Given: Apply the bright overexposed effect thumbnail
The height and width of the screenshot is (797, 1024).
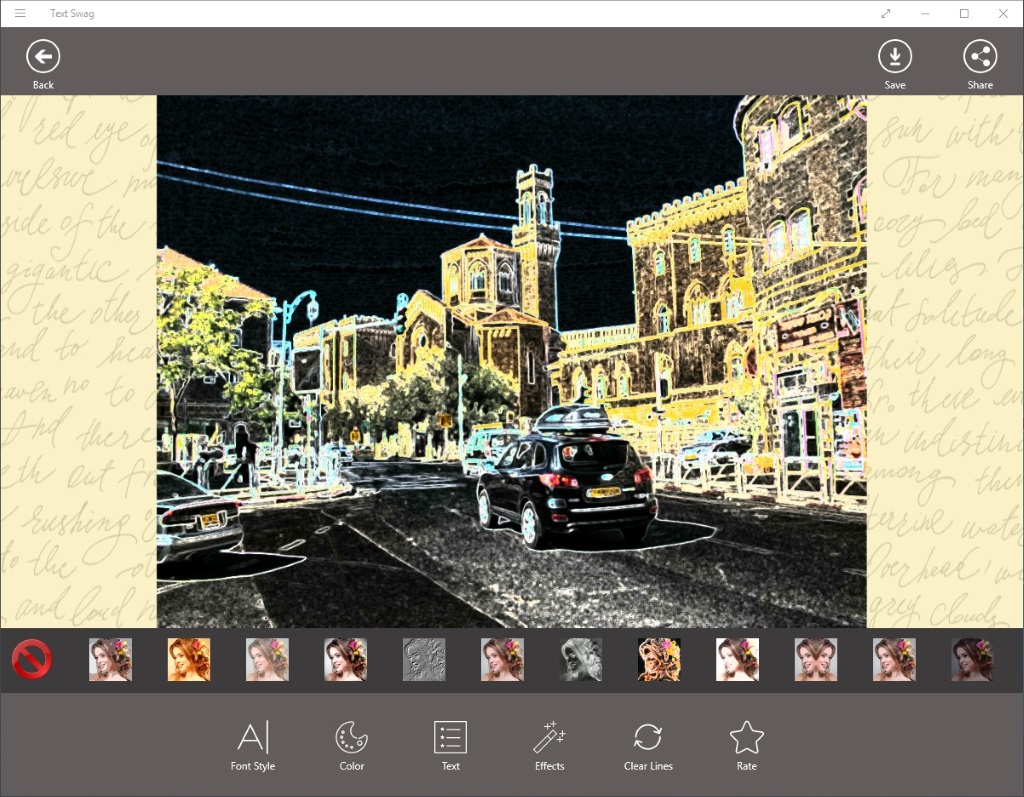Looking at the screenshot, I should 737,660.
